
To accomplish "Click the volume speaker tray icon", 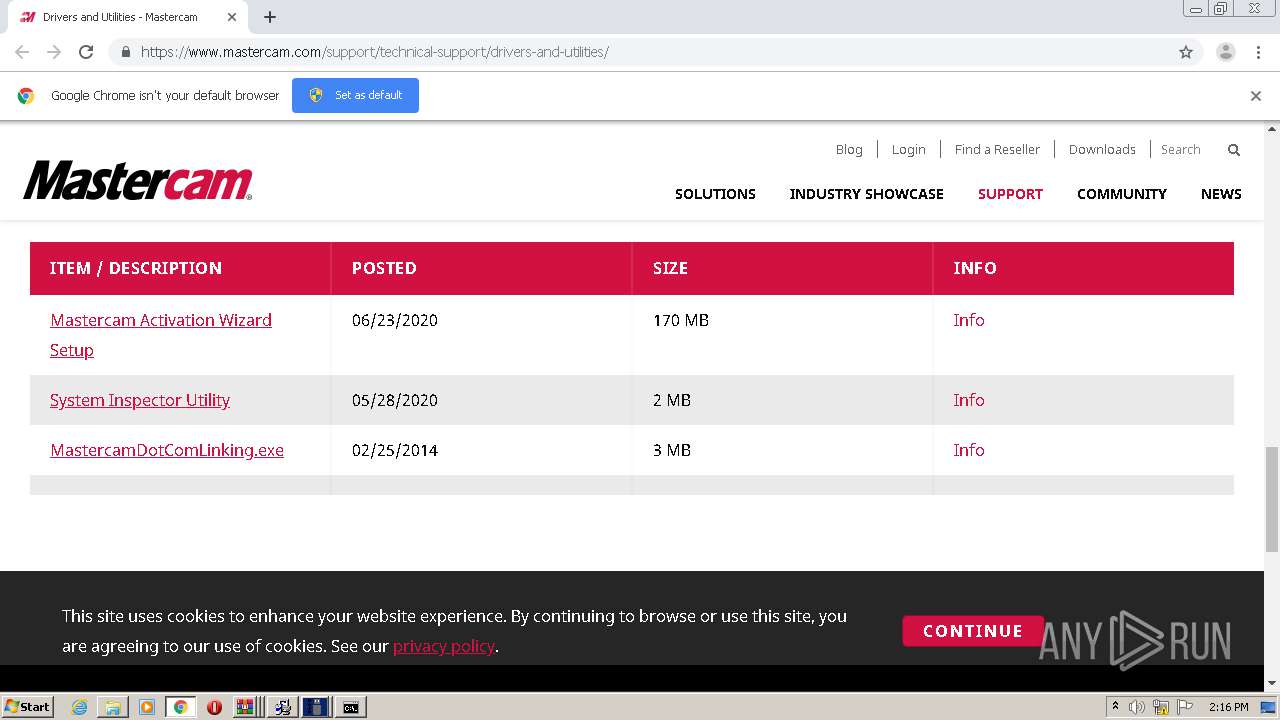I will click(1137, 707).
